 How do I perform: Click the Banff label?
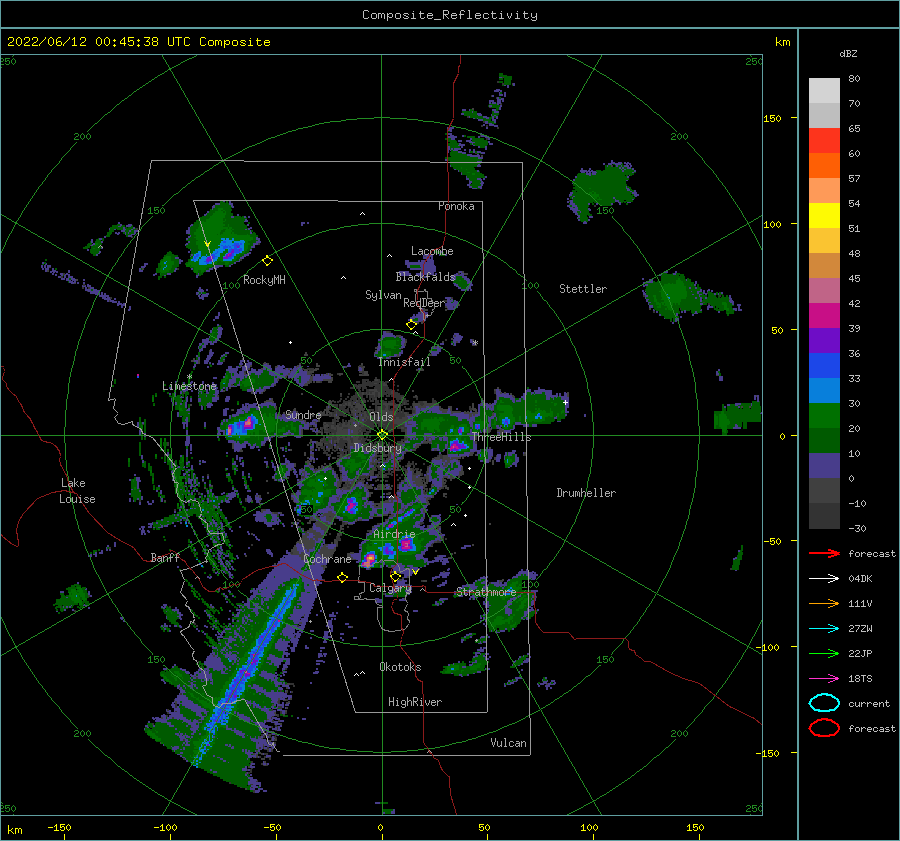pos(165,558)
